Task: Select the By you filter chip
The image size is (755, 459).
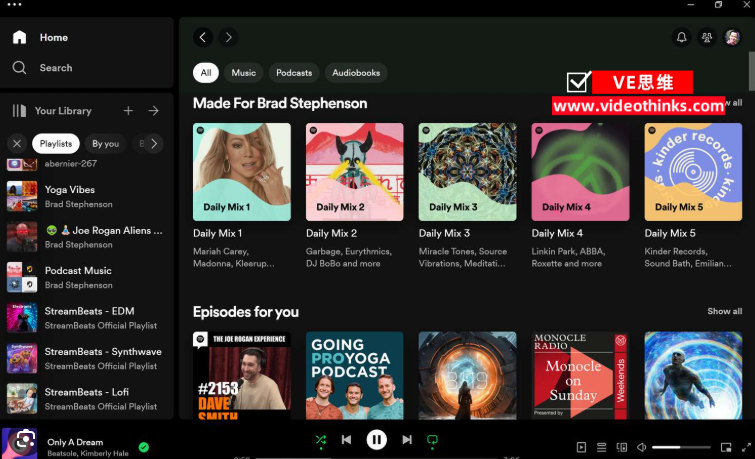Action: click(x=105, y=144)
